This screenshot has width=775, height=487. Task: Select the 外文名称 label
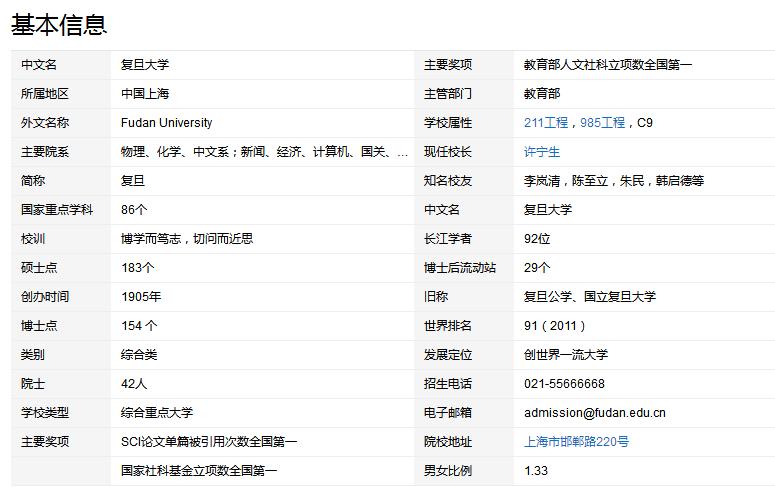[x=44, y=123]
